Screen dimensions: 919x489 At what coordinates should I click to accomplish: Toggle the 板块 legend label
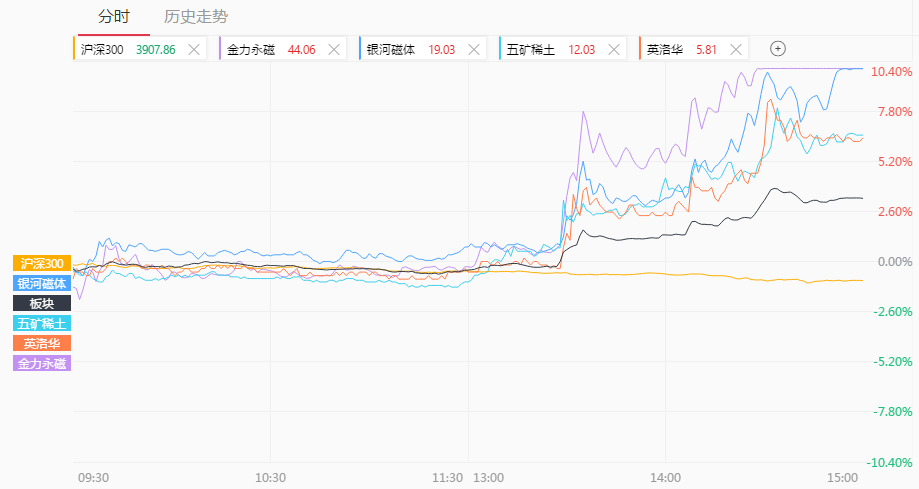(42, 303)
